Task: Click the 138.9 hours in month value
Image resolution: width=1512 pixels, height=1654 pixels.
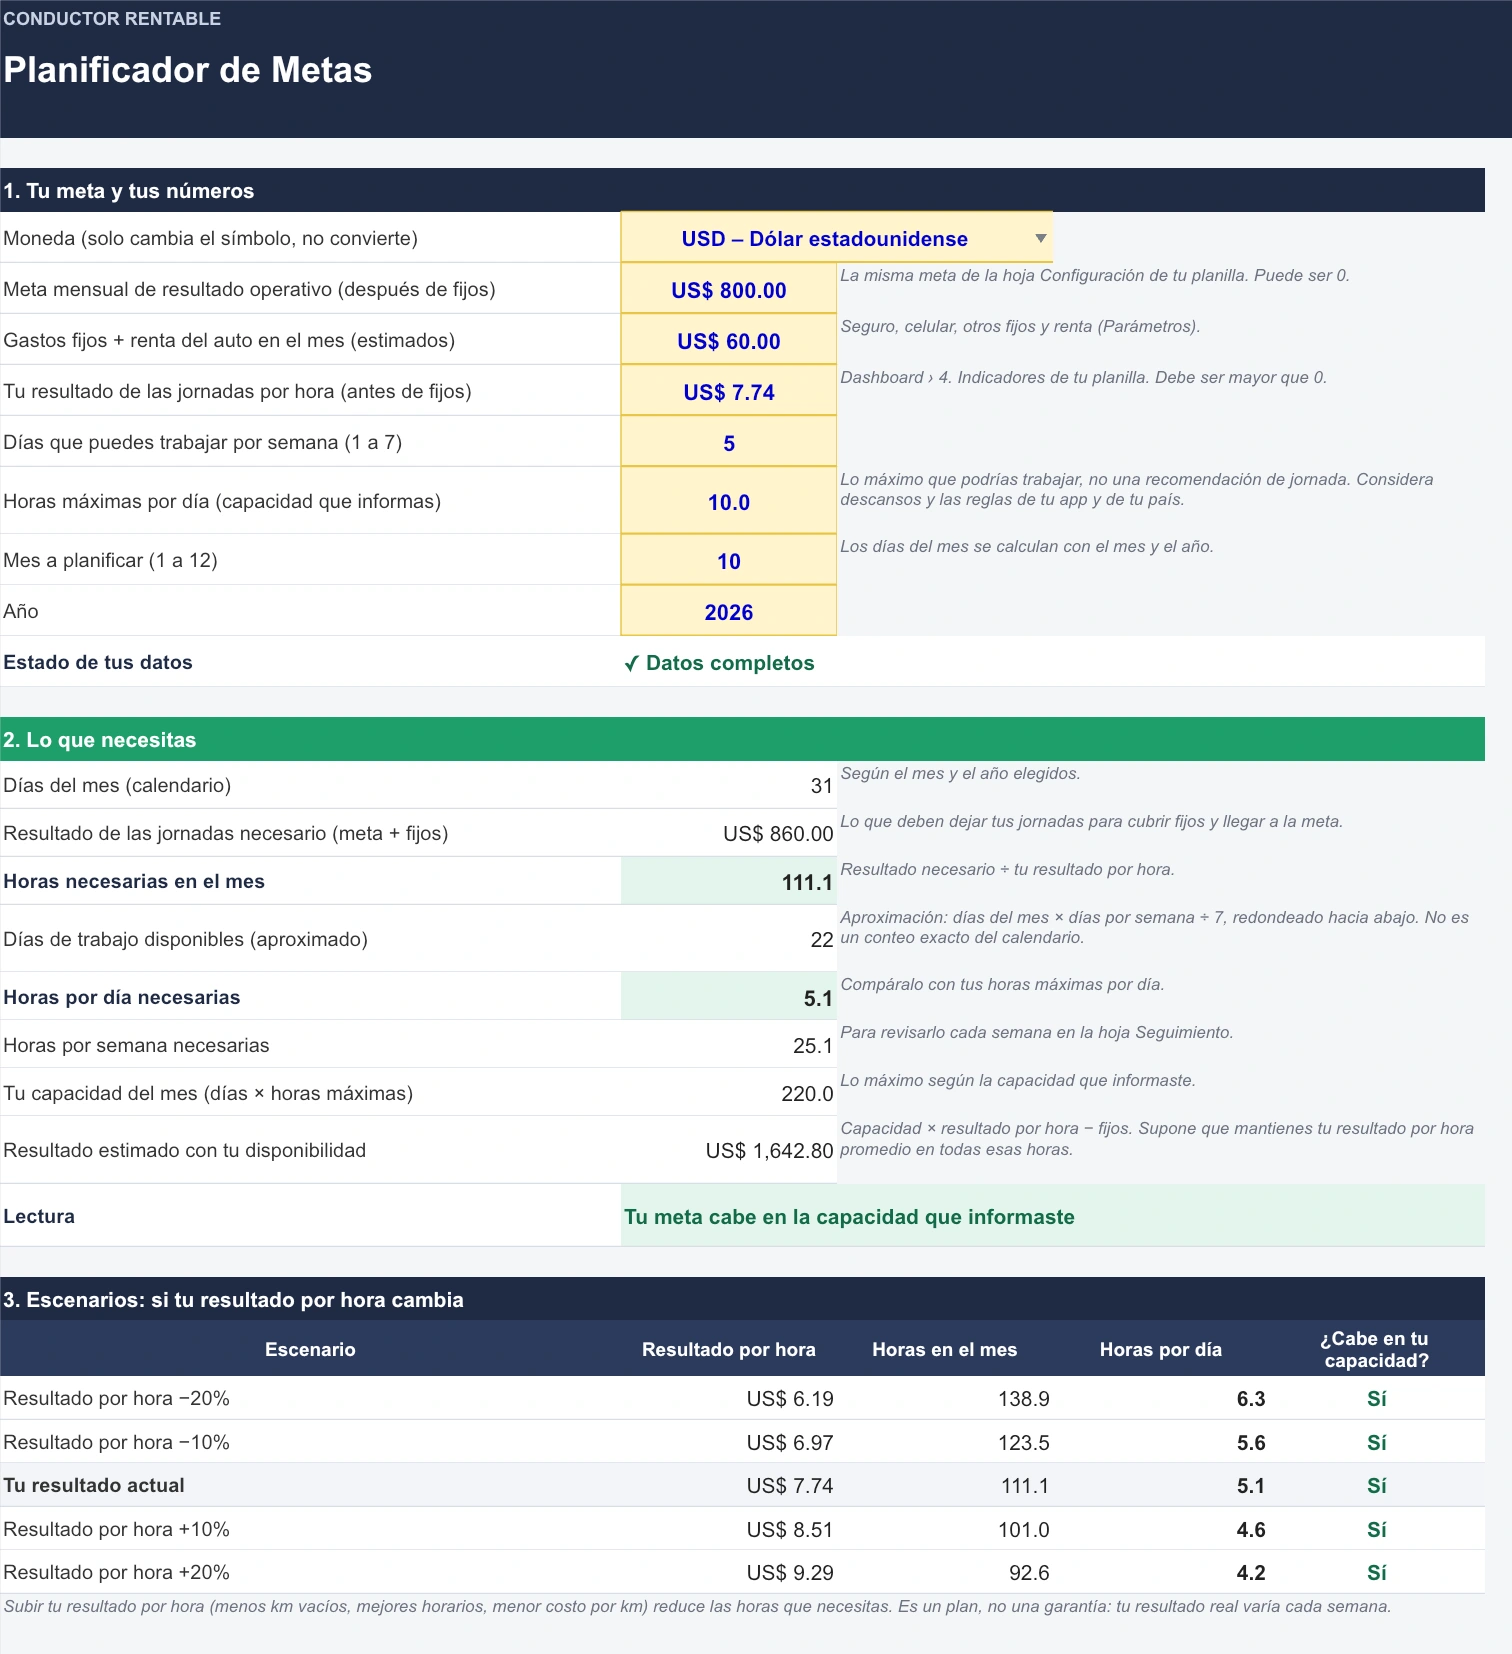Action: tap(1023, 1399)
